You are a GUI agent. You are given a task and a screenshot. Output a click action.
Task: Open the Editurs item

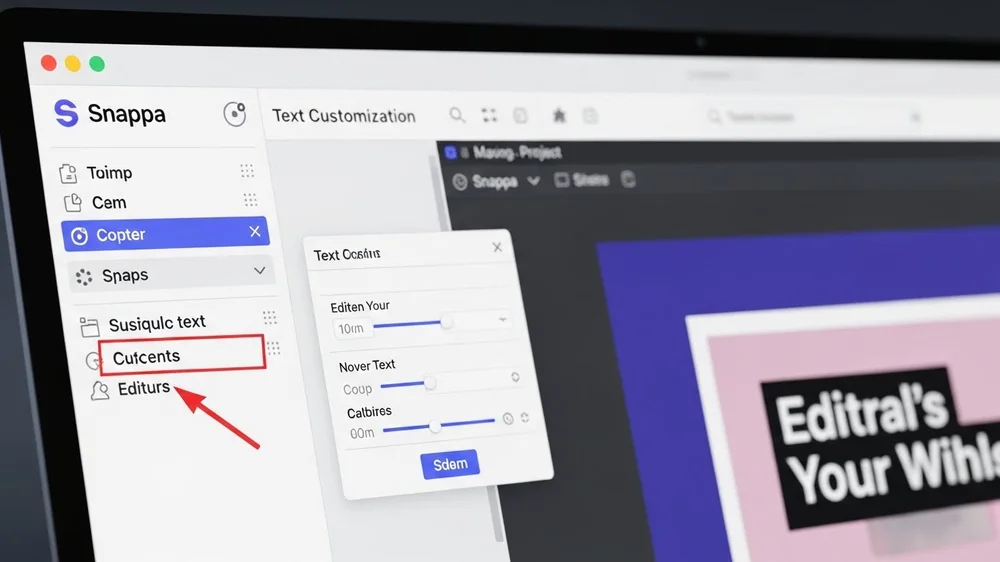pos(143,387)
